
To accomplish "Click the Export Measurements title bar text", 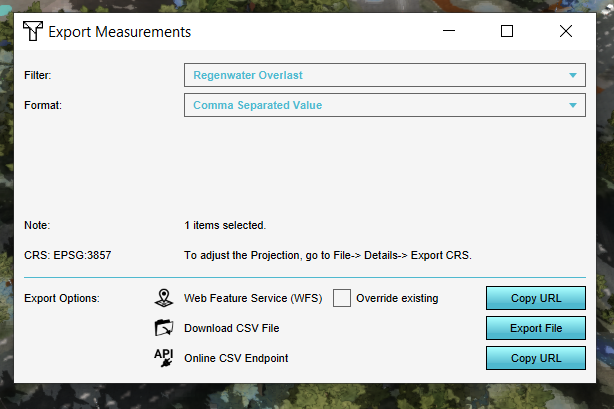I will pos(120,32).
